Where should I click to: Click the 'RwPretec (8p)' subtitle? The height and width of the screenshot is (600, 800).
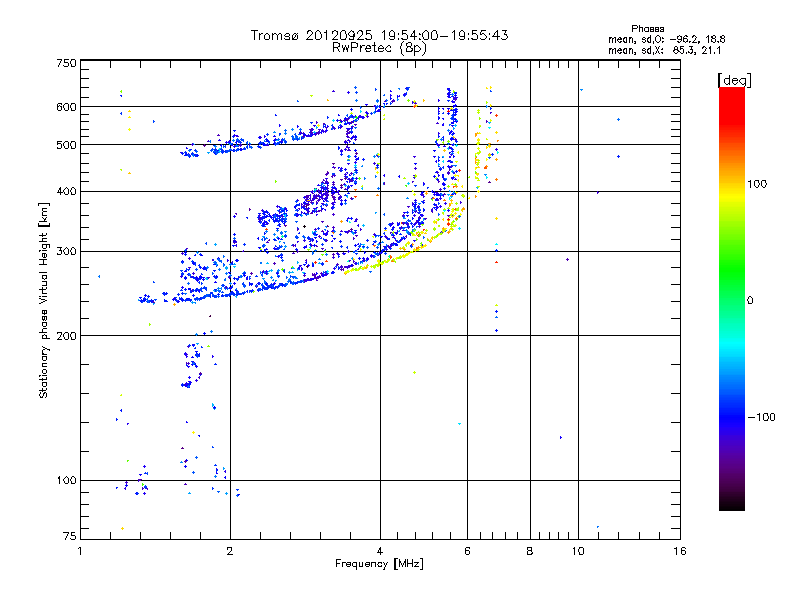coord(379,48)
